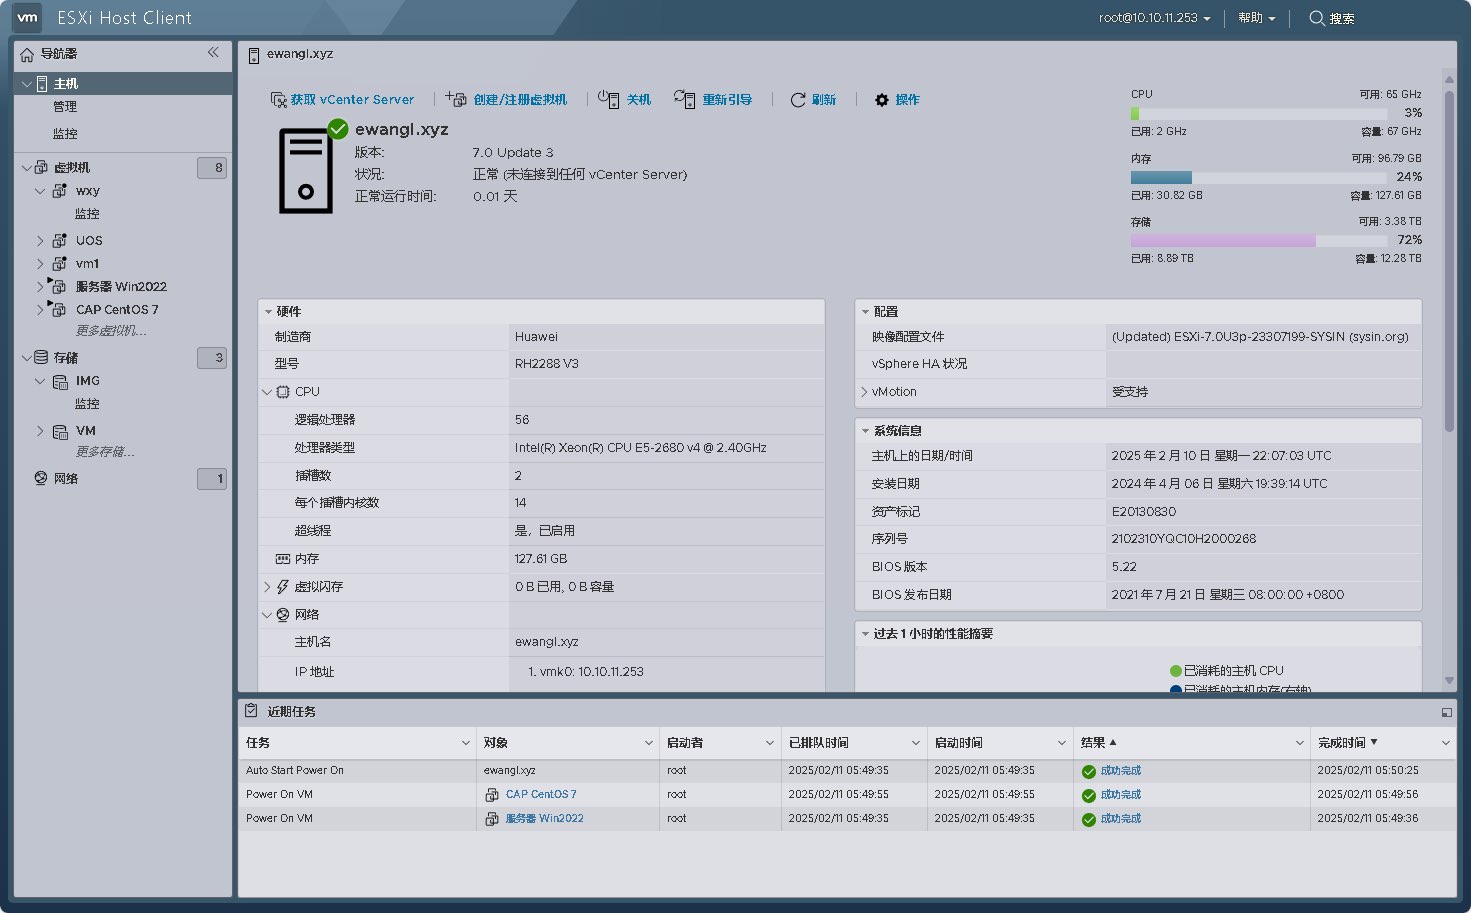Click the 服务器 Win2022 task object link

pyautogui.click(x=544, y=818)
